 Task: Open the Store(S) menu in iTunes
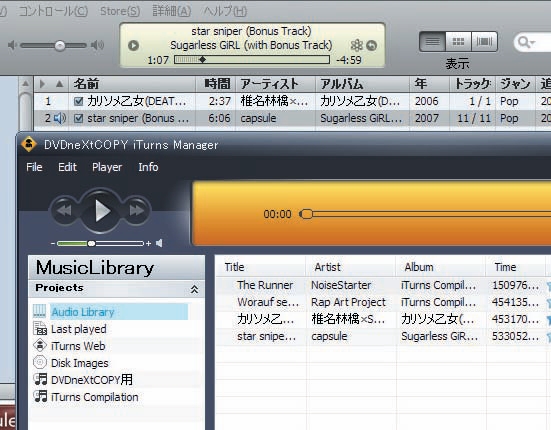120,11
